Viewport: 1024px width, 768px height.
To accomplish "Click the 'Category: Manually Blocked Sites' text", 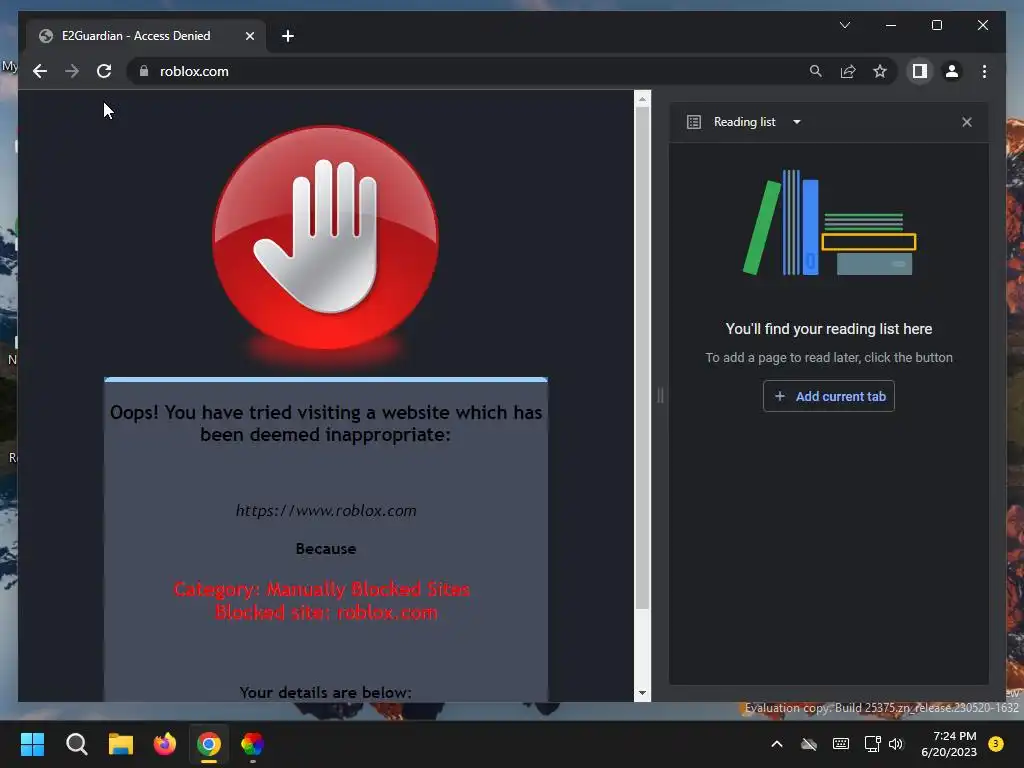I will [322, 589].
